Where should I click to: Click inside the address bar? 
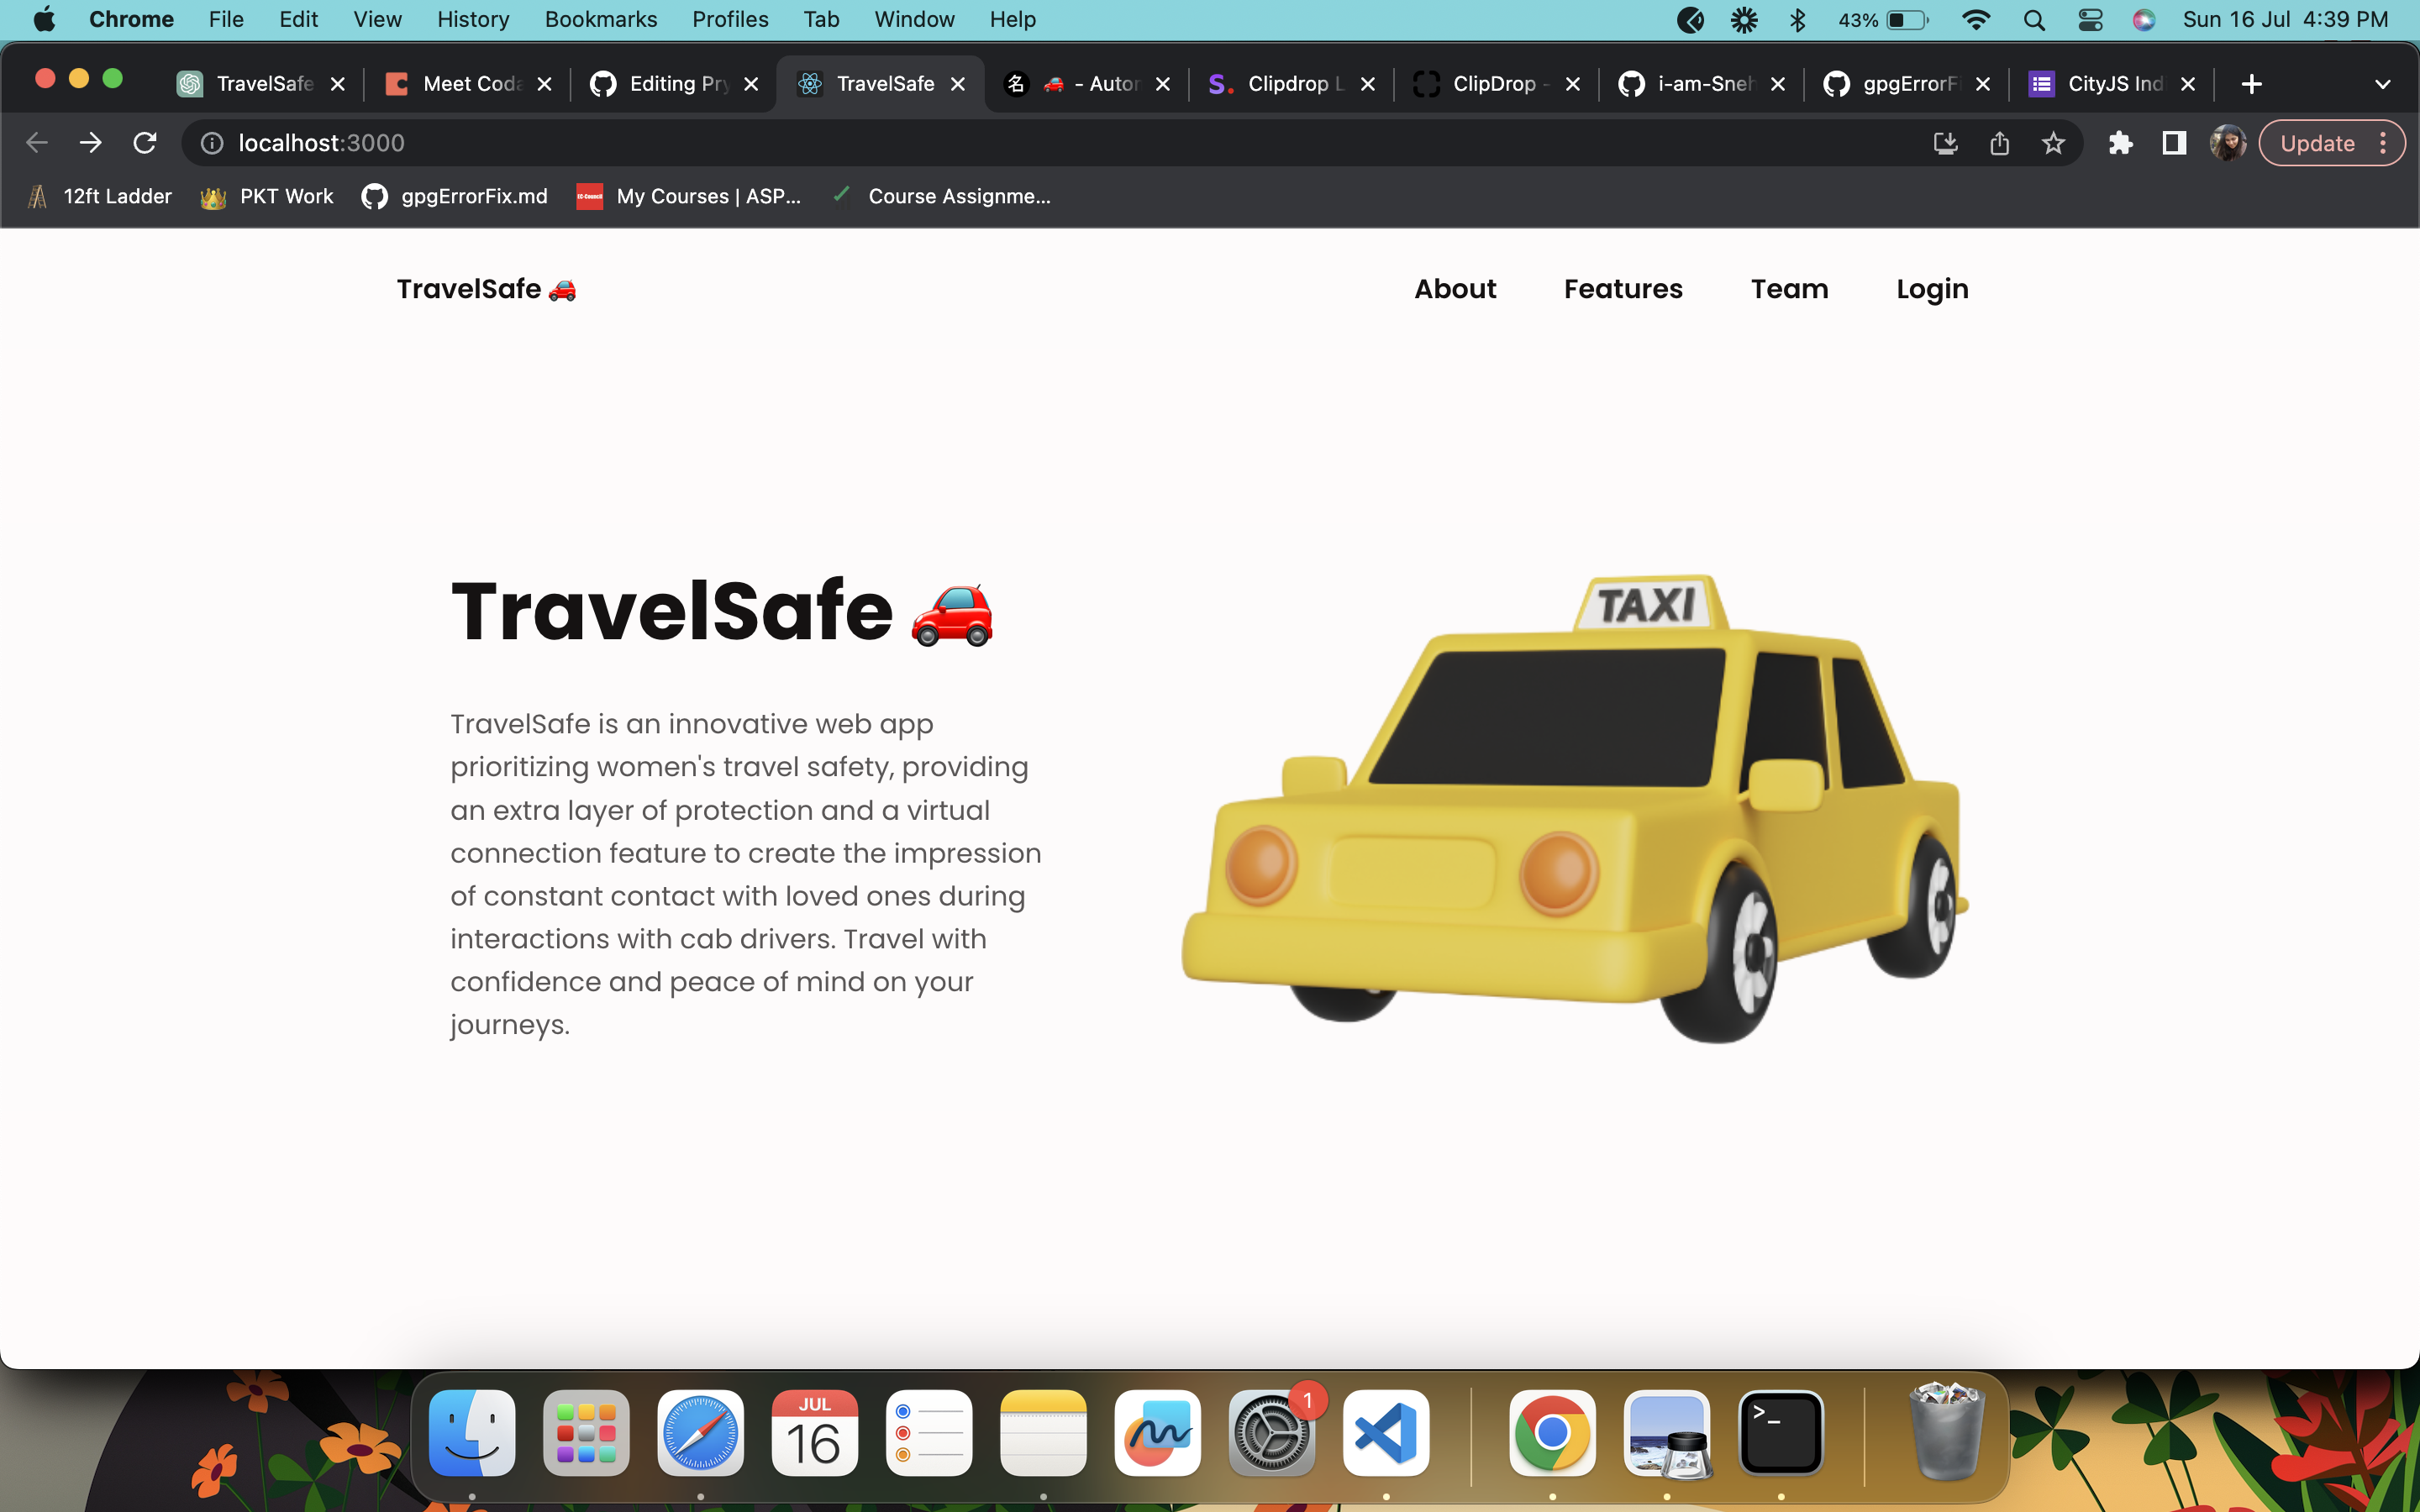(700, 142)
